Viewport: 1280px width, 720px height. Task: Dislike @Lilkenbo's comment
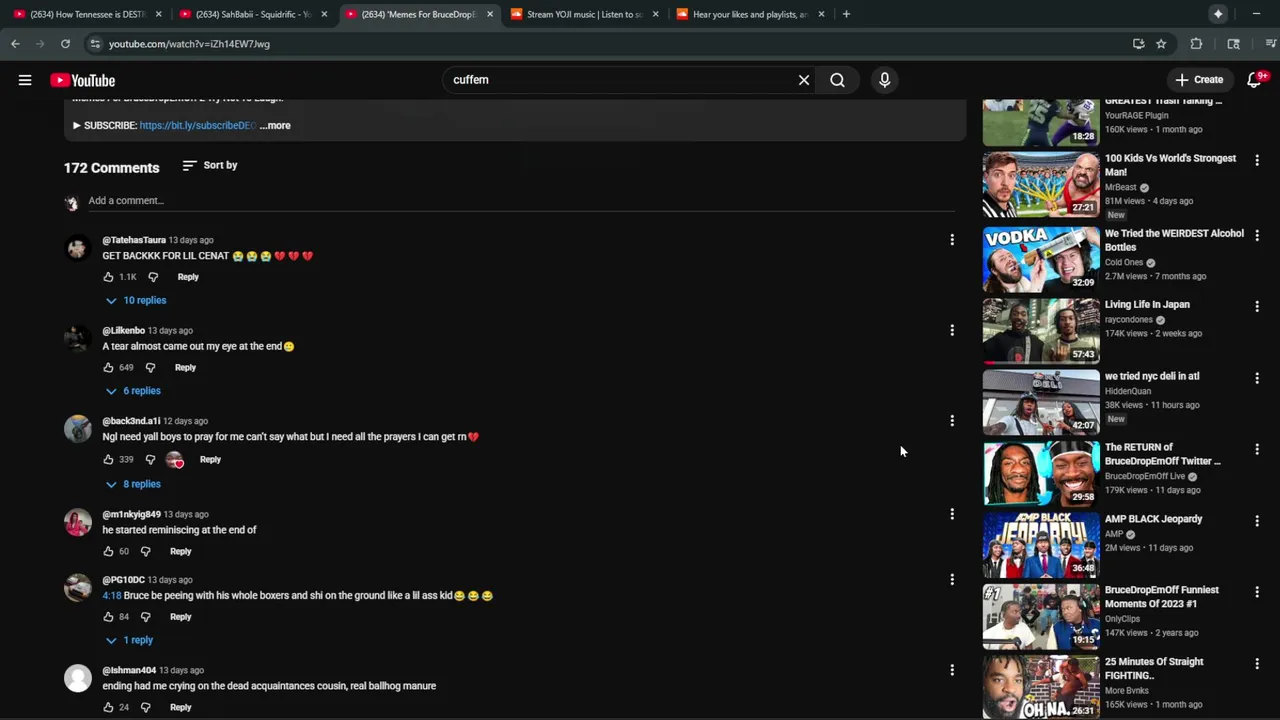150,367
